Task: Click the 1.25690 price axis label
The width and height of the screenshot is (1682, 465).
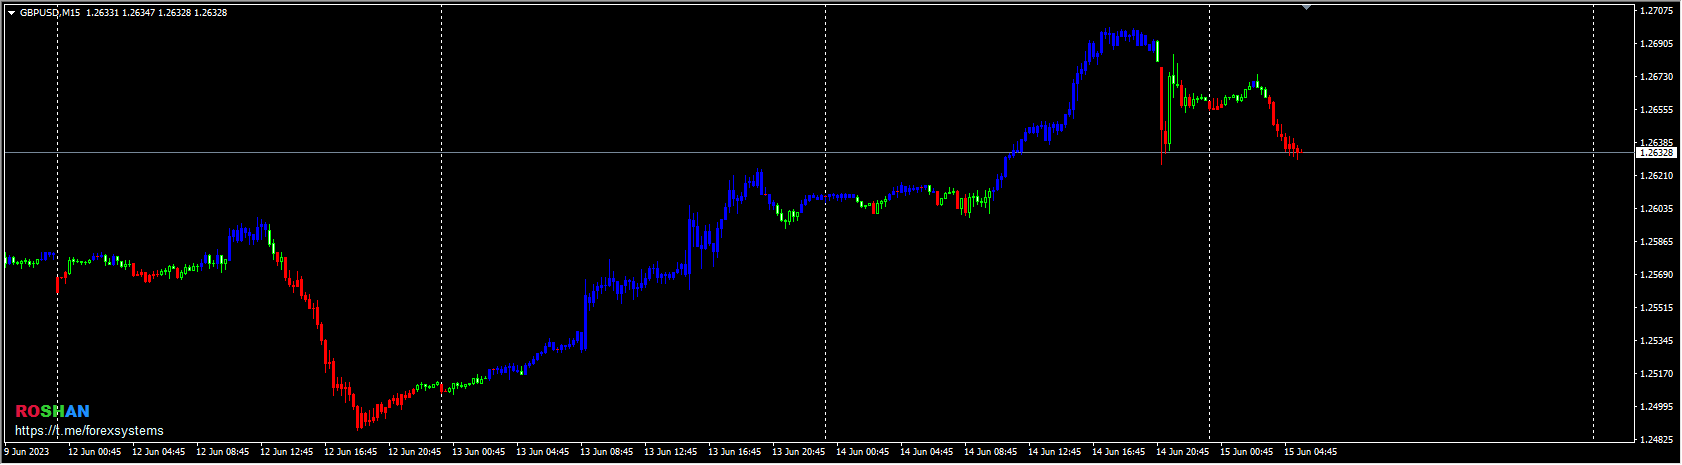Action: click(1657, 275)
